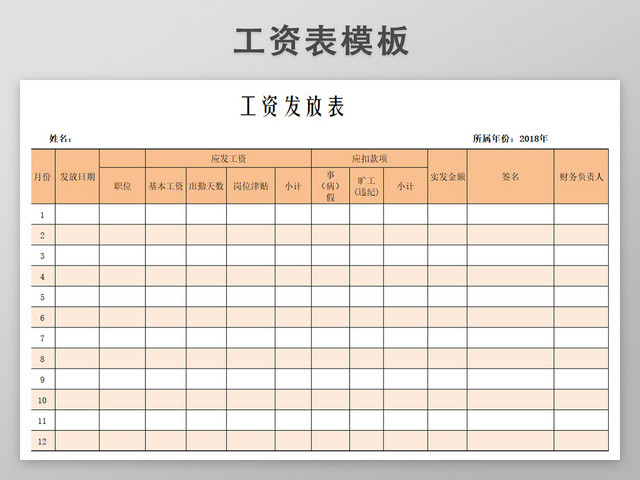The height and width of the screenshot is (480, 640).
Task: Select month row 10
Action: [x=320, y=400]
